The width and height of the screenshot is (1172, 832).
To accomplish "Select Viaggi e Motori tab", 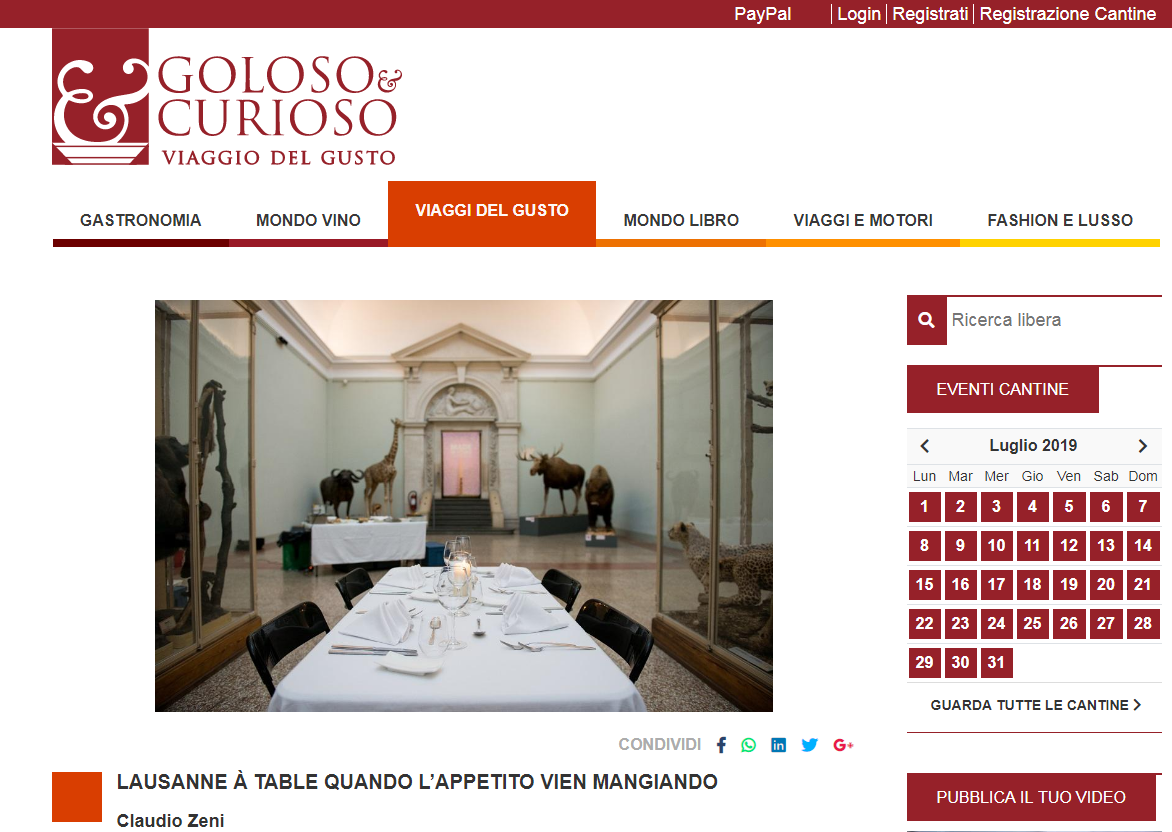I will pos(863,221).
